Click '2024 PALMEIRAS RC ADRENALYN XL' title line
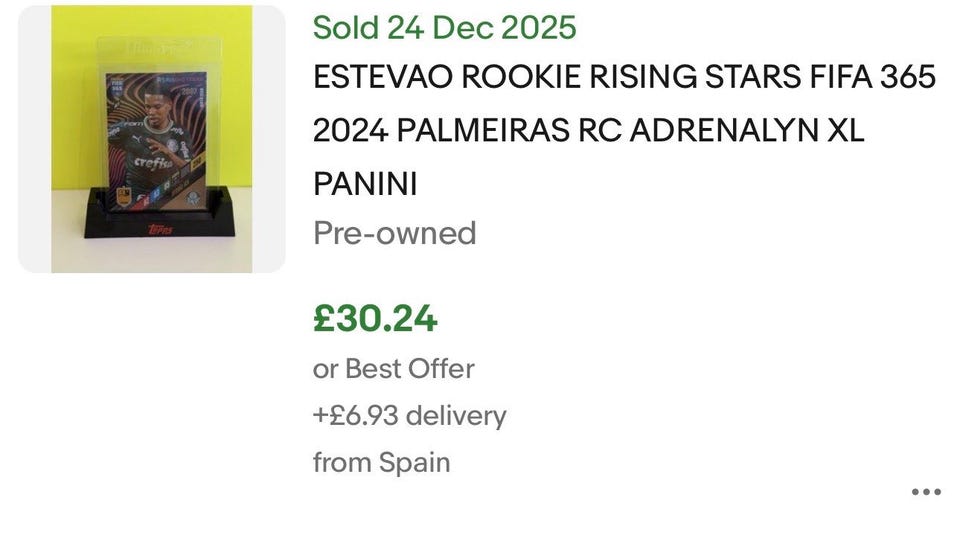This screenshot has height=541, width=960. tap(588, 131)
